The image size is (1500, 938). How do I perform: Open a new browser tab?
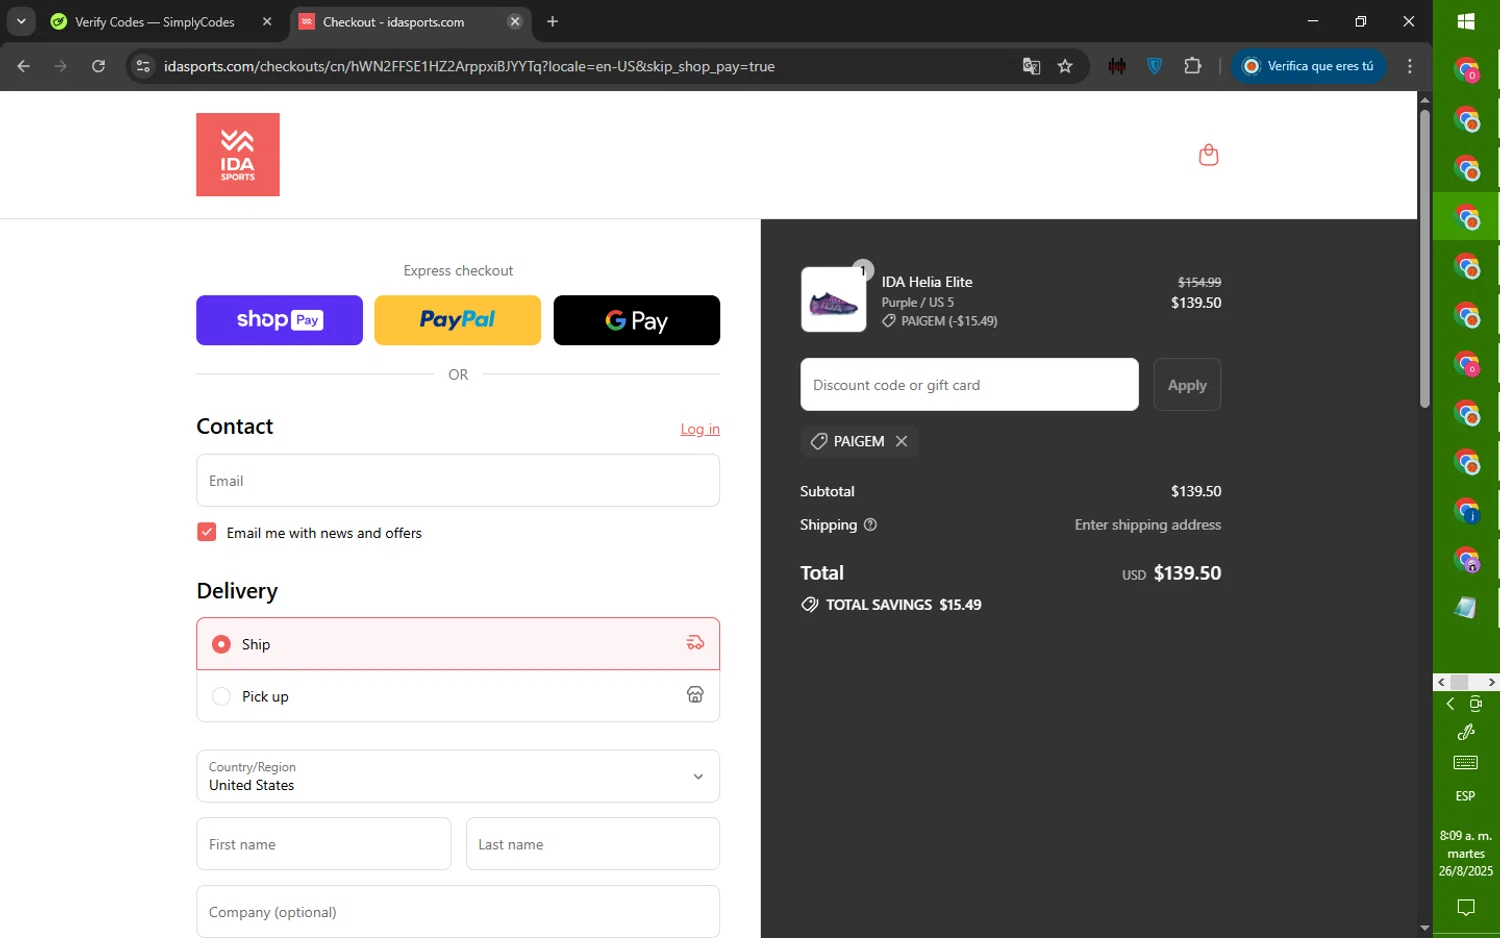[552, 21]
